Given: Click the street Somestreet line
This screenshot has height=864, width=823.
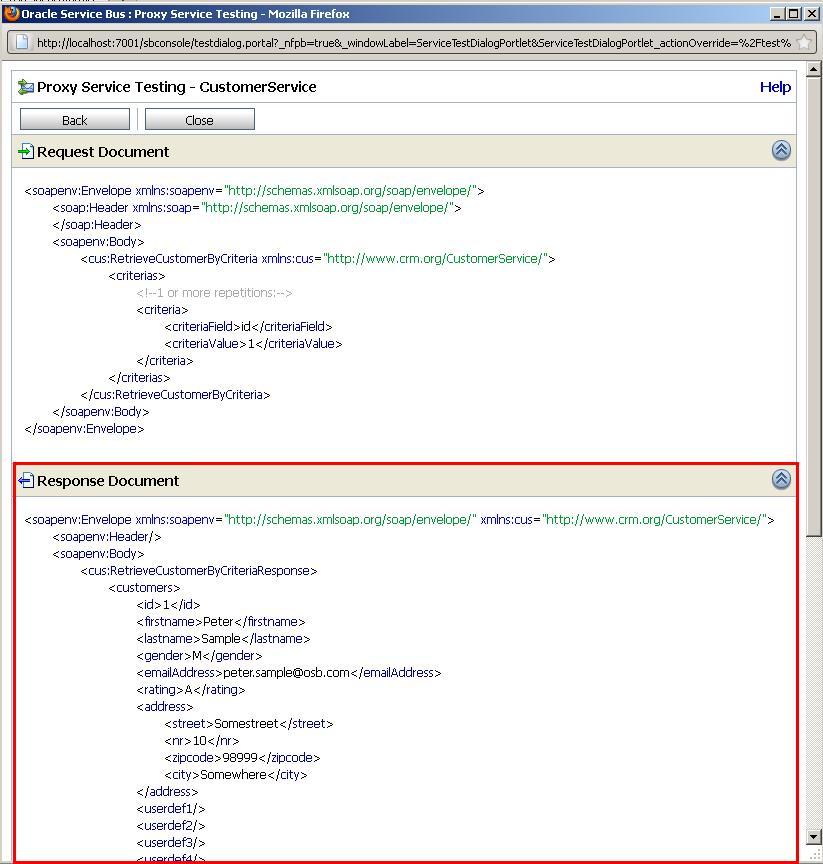Looking at the screenshot, I should [249, 723].
